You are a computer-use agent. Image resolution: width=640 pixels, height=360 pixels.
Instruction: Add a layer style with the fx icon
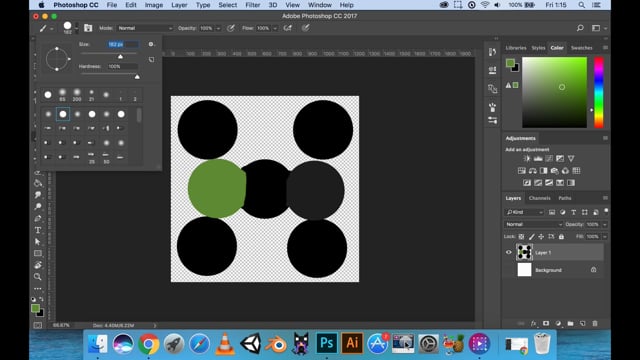pos(533,323)
